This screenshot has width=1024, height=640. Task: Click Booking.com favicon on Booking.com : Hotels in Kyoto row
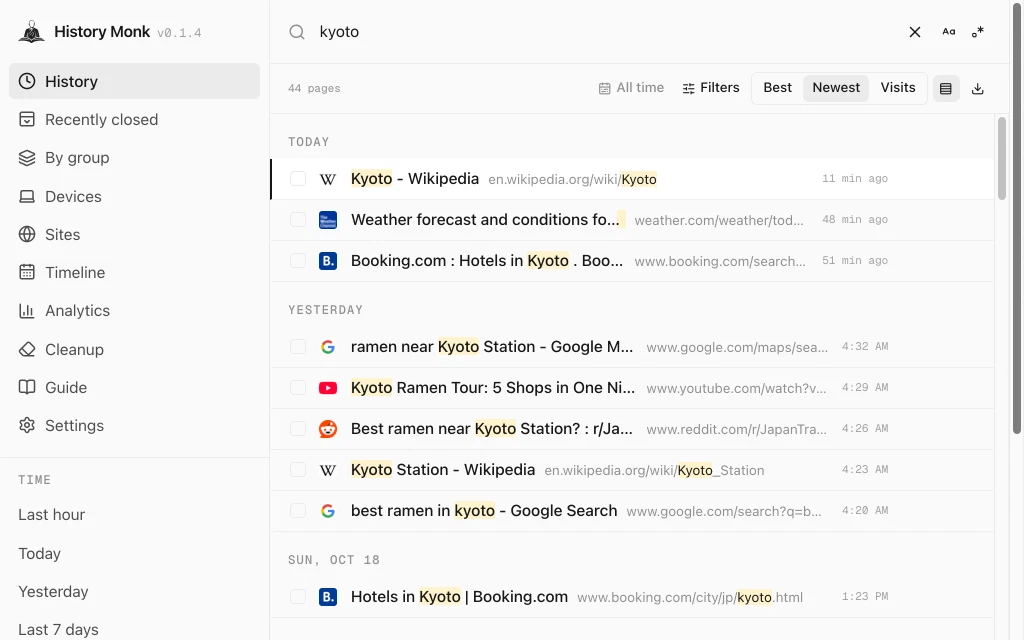pyautogui.click(x=328, y=261)
